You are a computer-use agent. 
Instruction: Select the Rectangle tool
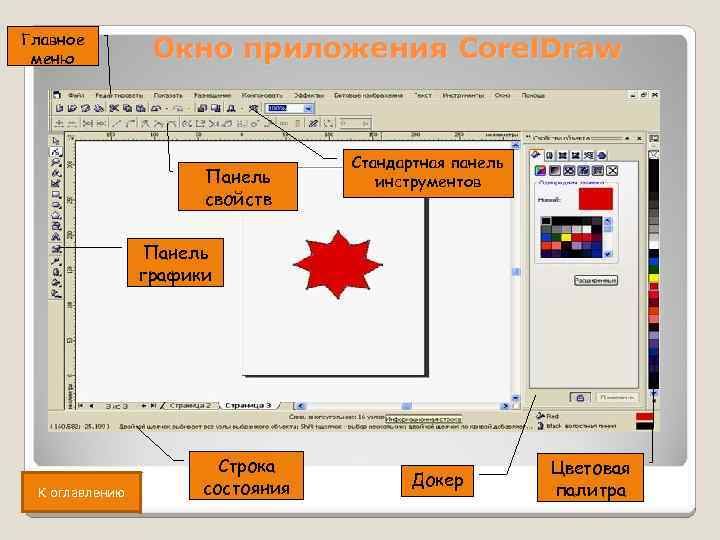coord(56,194)
